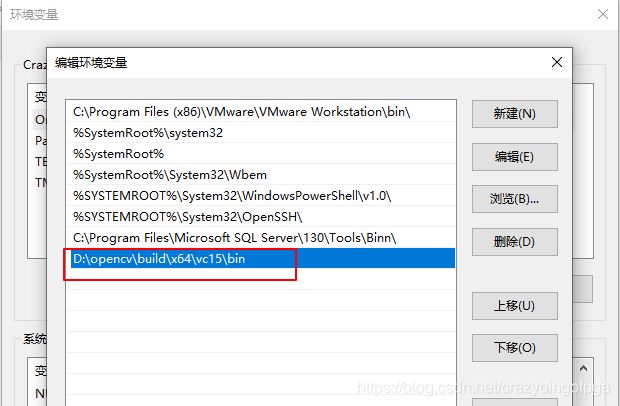Select the %SystemRoot%\System32\Wbem entry
This screenshot has width=620, height=406.
pos(261,175)
